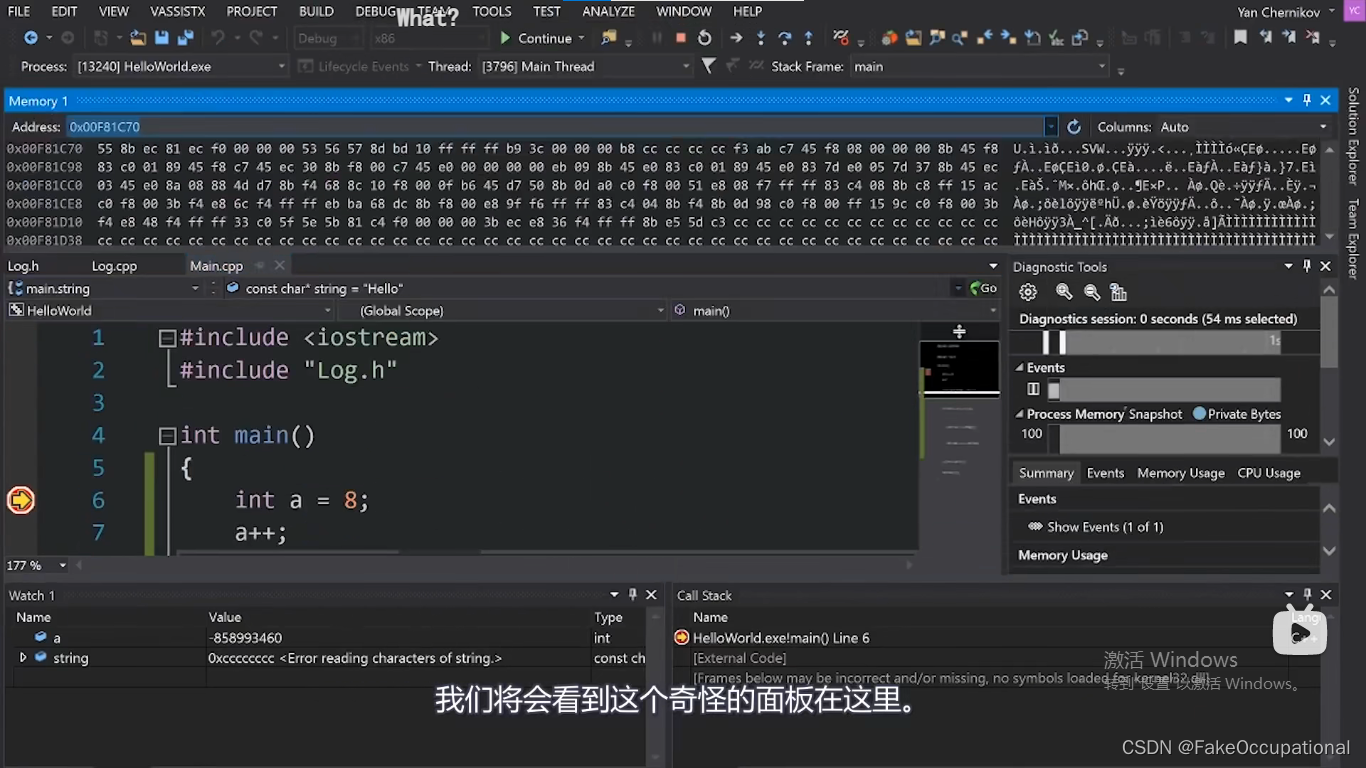
Task: Pin the Memory 1 window
Action: [x=1307, y=100]
